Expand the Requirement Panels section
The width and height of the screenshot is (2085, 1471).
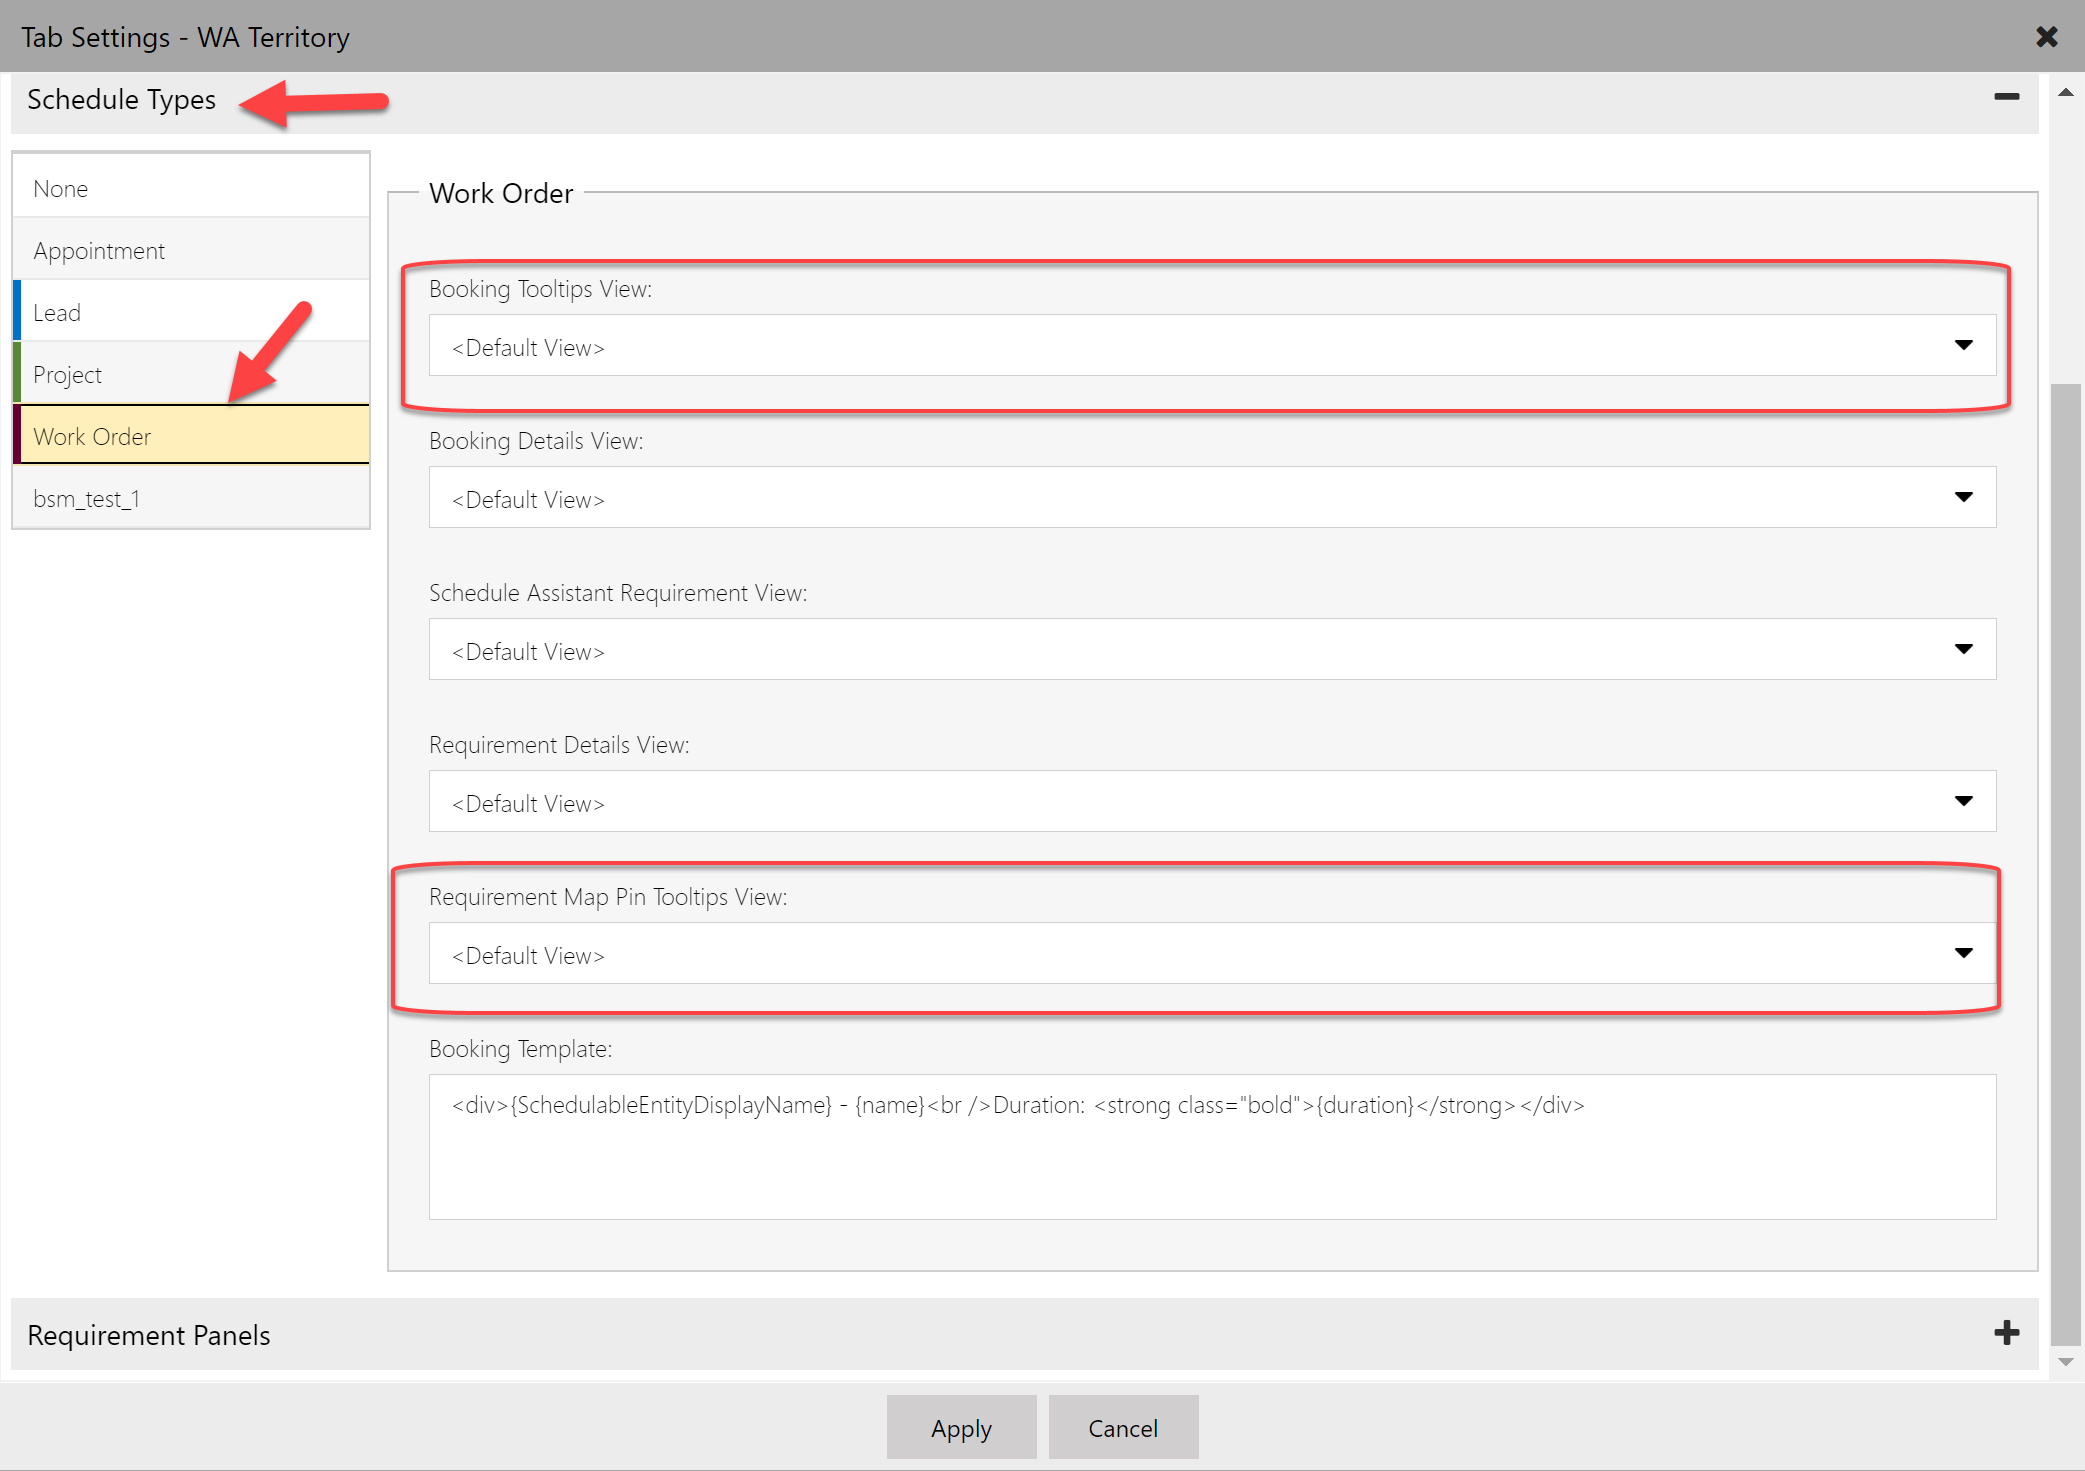(2007, 1333)
